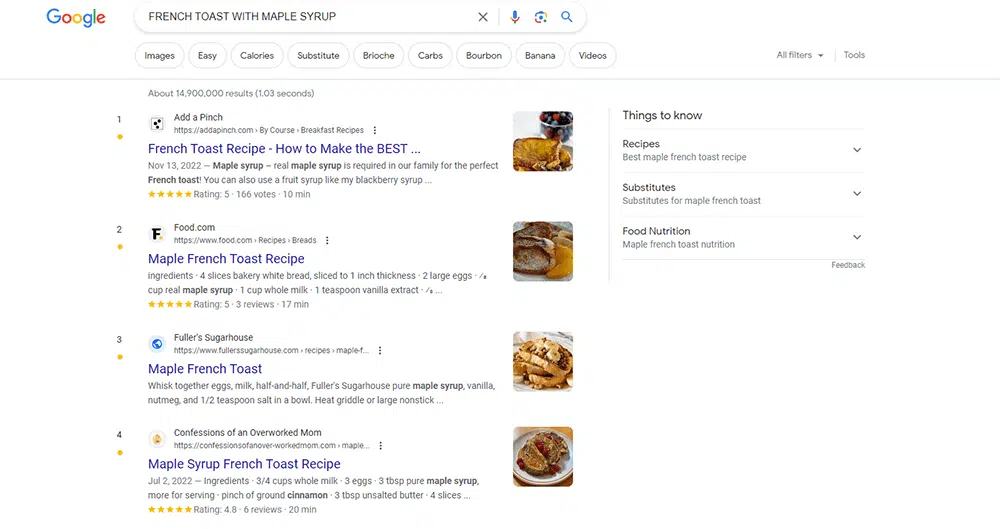Click the Food.com site favicon
Viewport: 1000px width, 529px height.
(157, 234)
